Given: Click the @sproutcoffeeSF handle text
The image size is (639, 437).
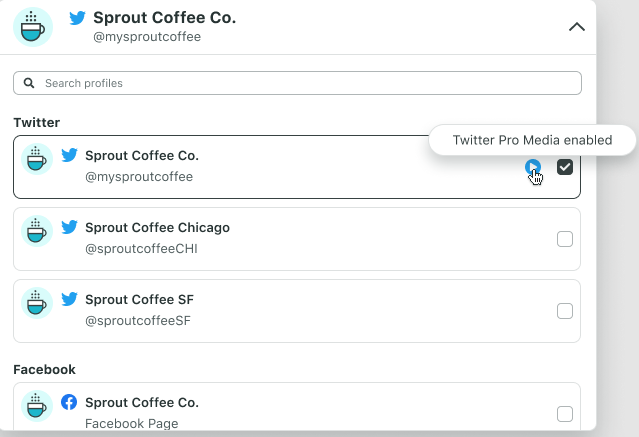Looking at the screenshot, I should (x=138, y=321).
